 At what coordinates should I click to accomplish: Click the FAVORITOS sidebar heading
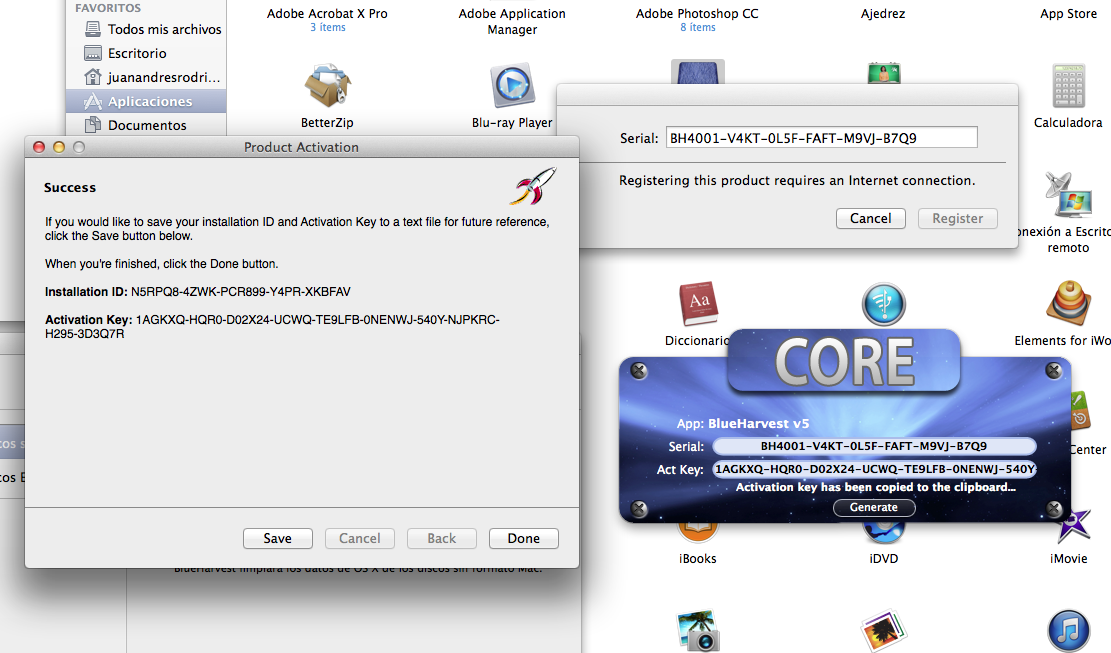pyautogui.click(x=108, y=8)
